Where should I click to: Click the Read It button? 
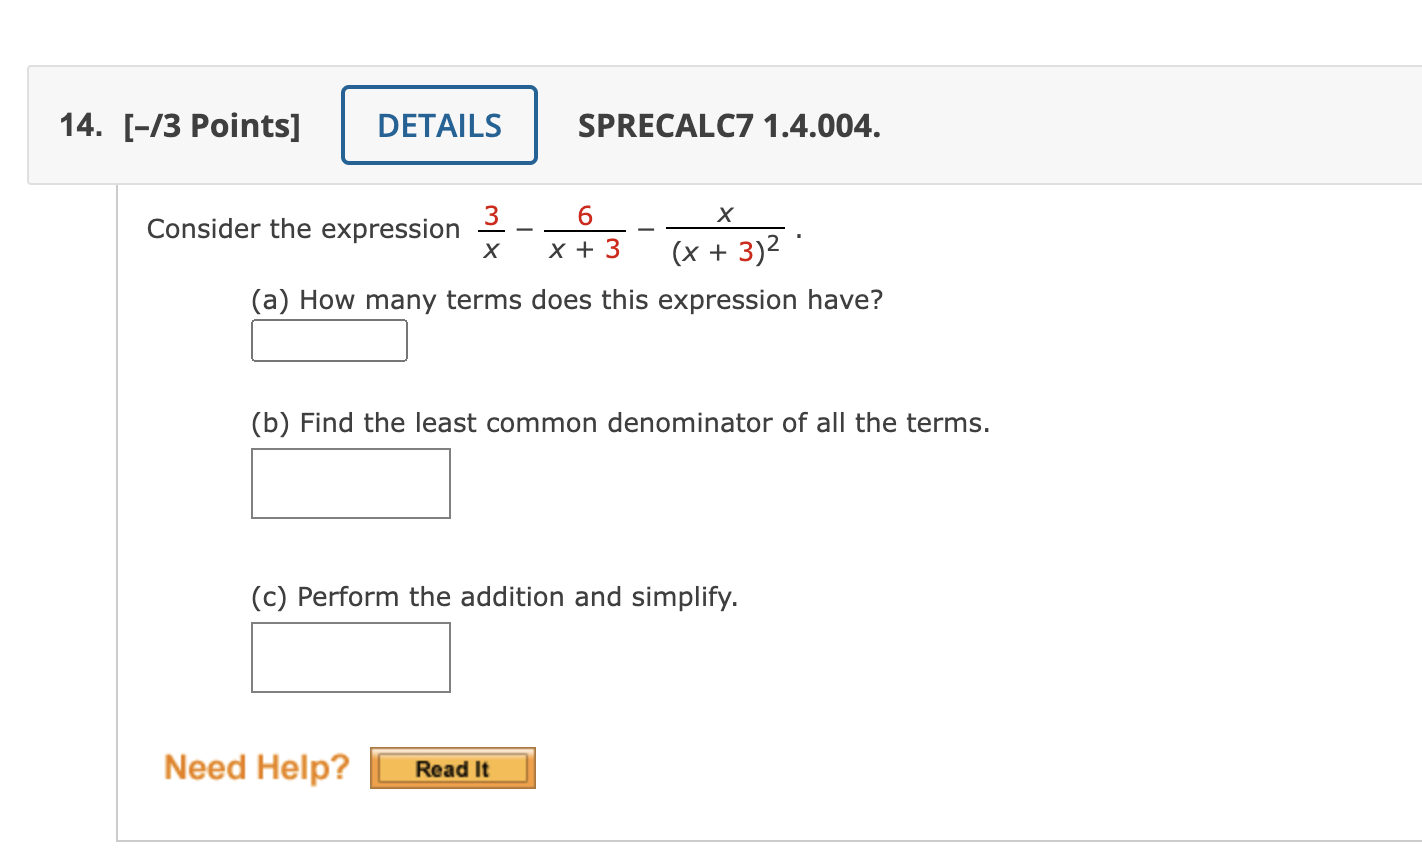point(452,768)
